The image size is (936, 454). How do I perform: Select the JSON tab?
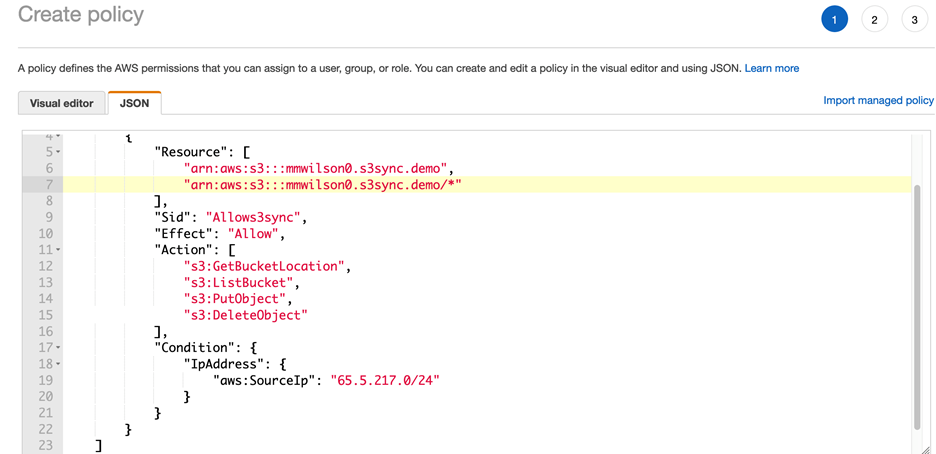(134, 103)
